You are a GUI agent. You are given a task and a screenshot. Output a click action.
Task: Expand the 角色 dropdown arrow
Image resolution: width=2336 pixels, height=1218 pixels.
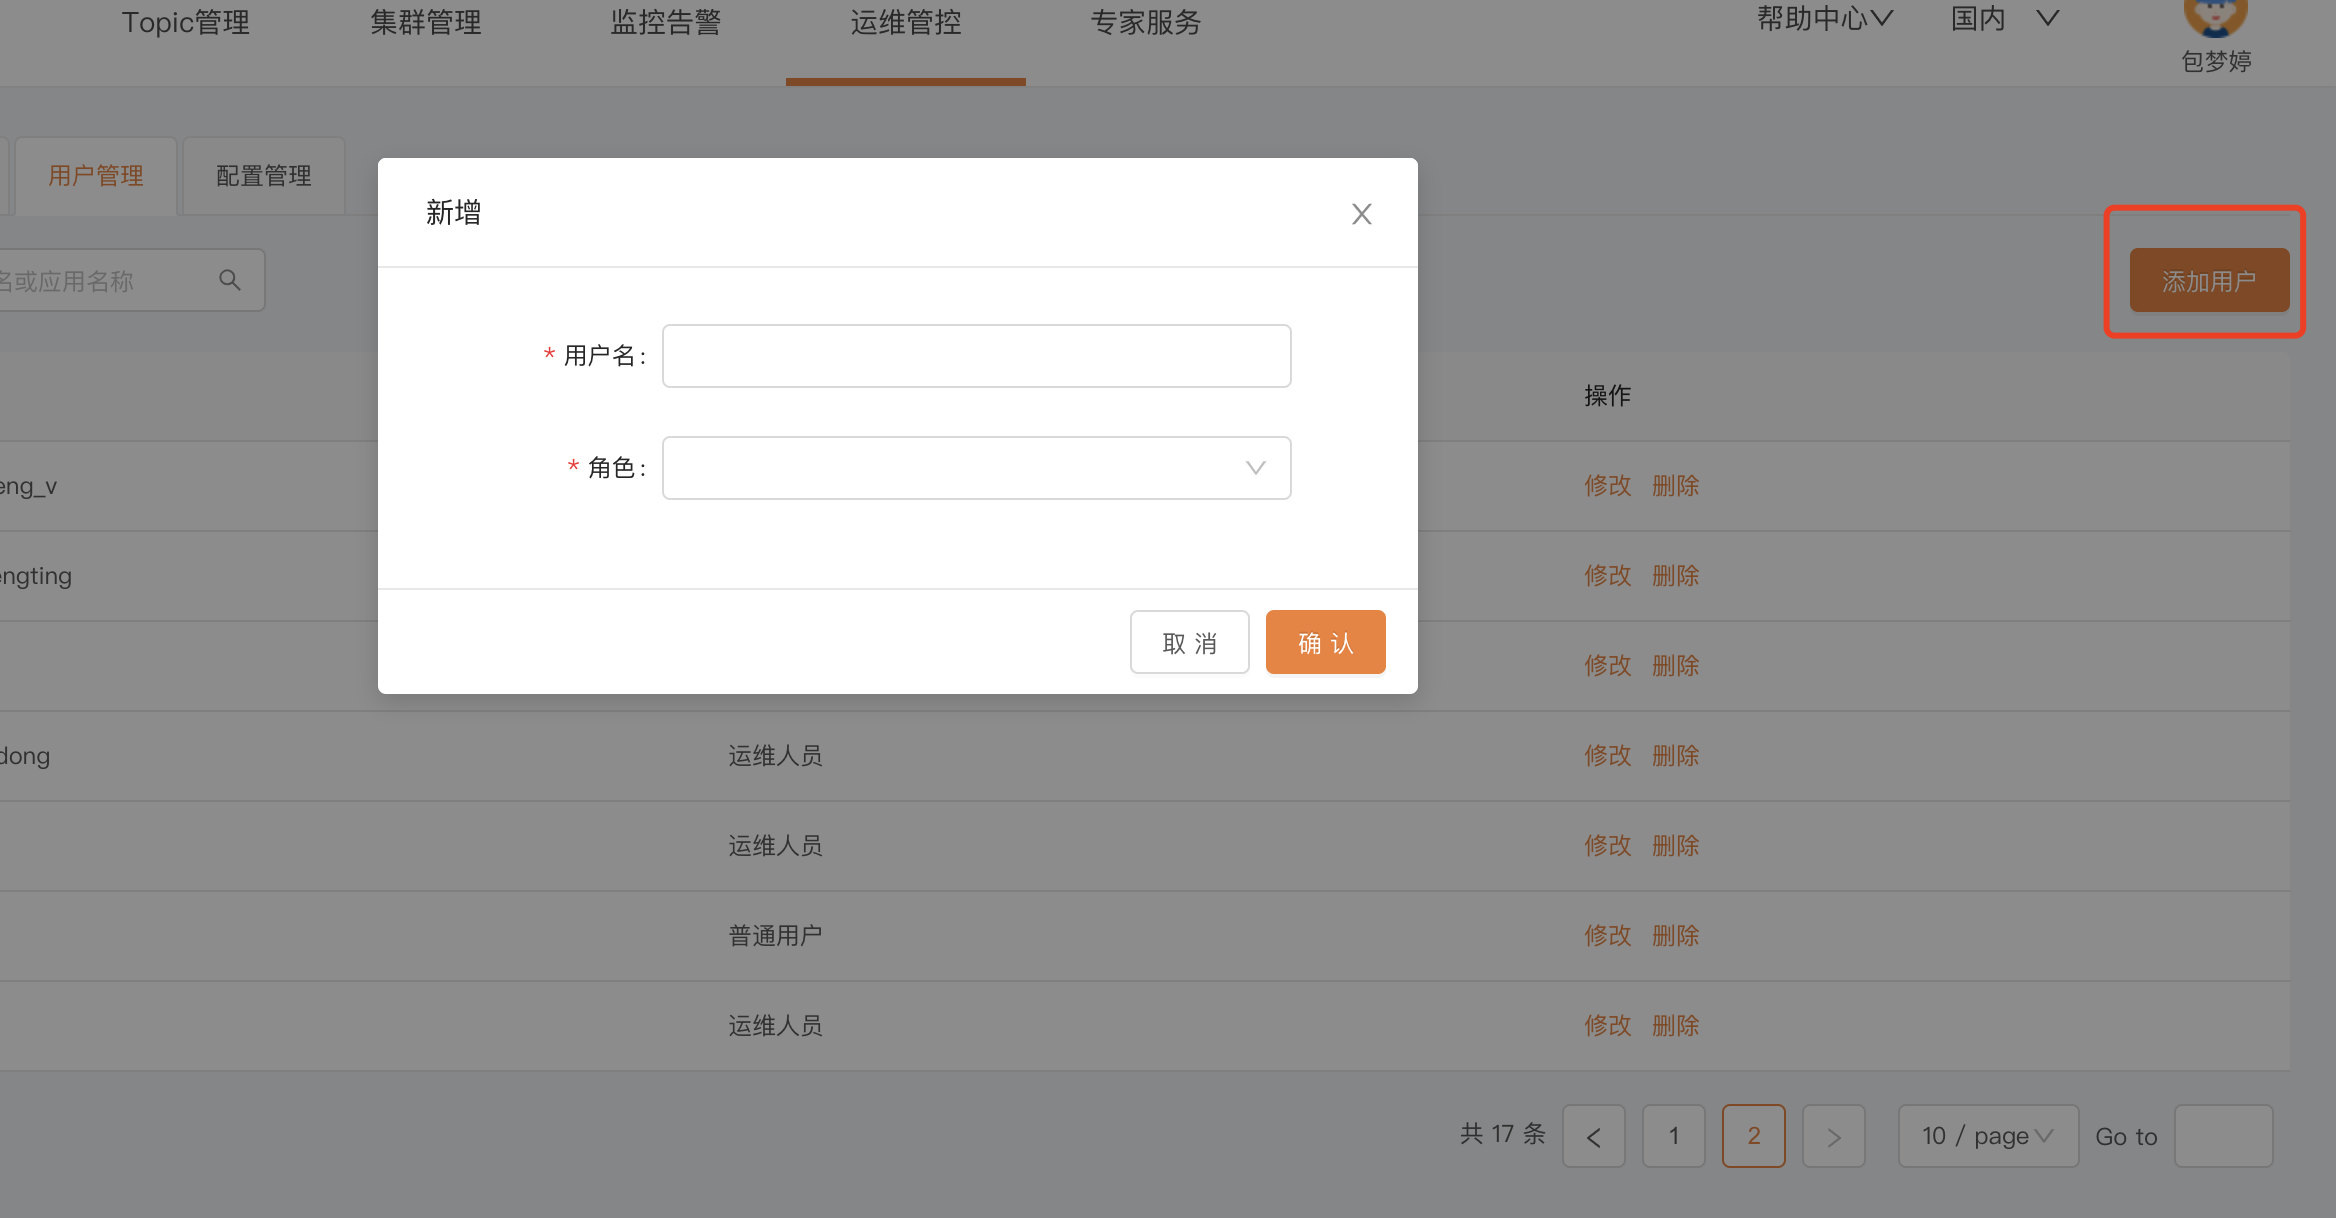coord(1255,468)
